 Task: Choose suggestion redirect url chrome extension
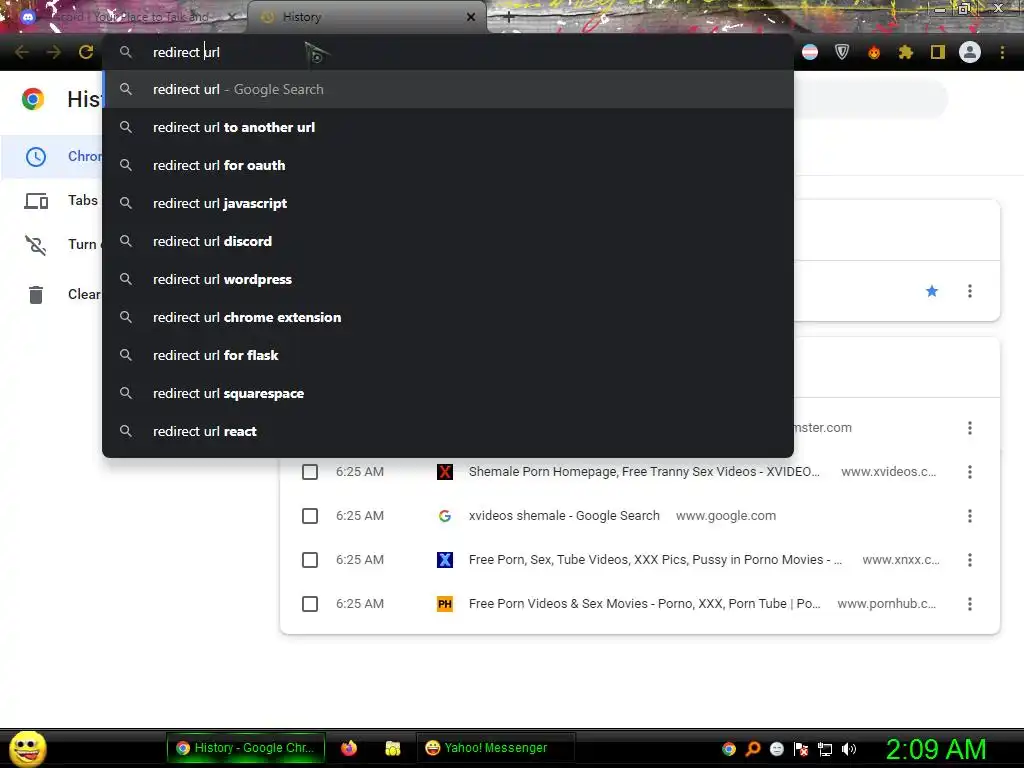448,317
